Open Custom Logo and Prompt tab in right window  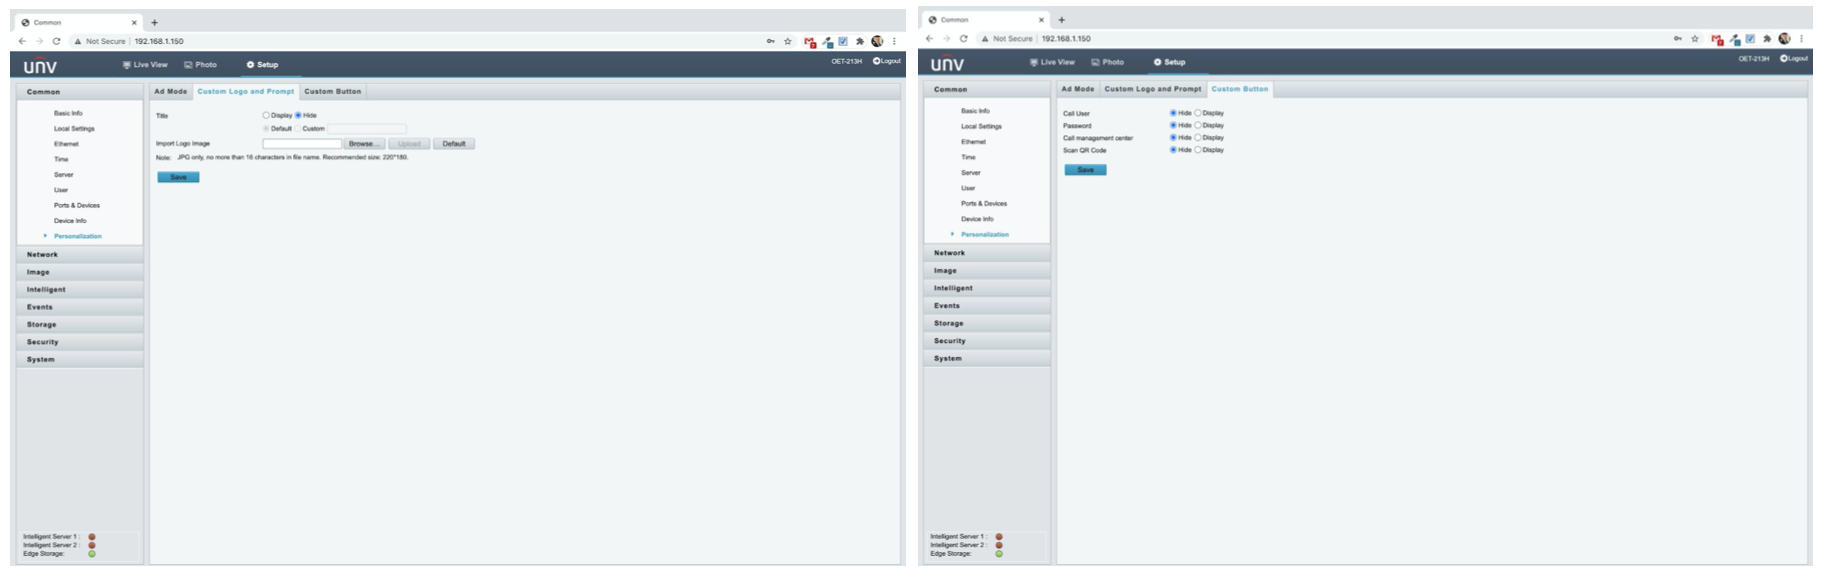click(x=1153, y=89)
